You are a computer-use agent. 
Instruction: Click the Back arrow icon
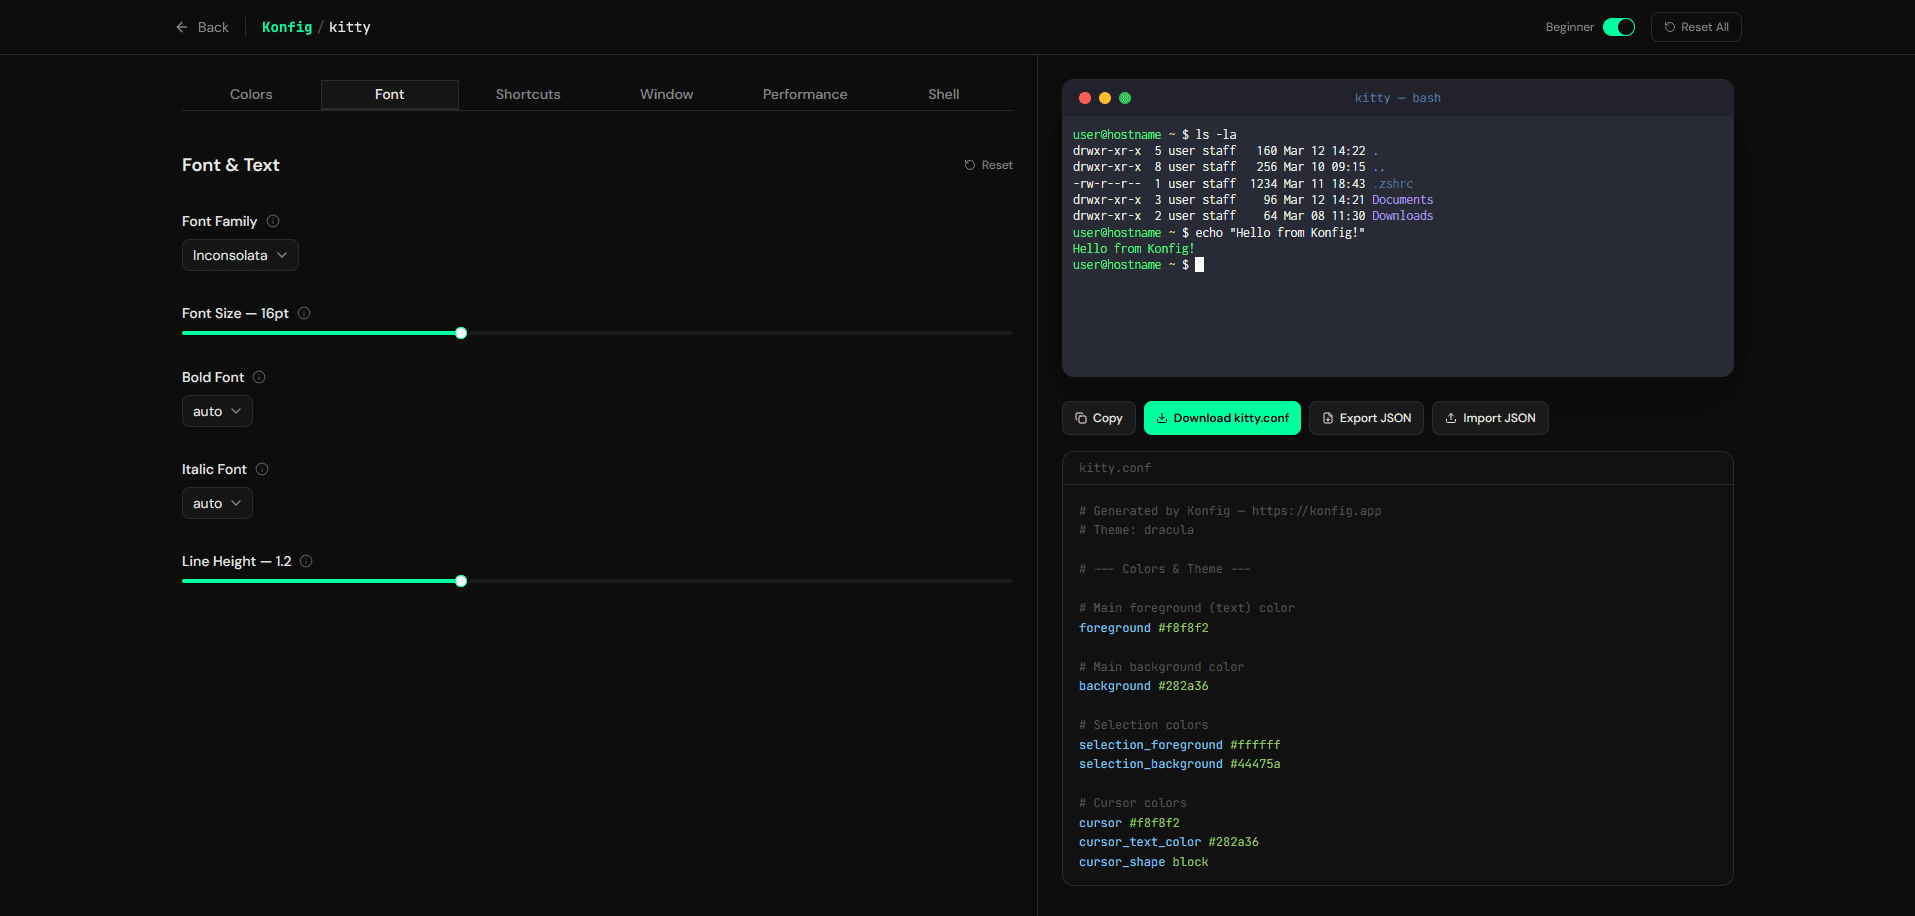(x=182, y=27)
